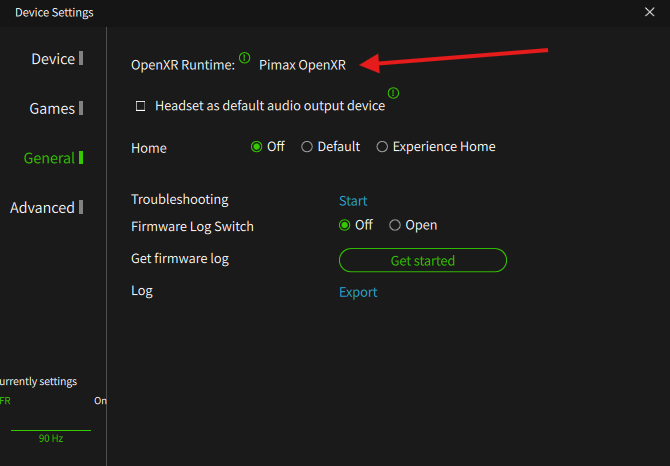
Task: Set Home to Default
Action: coord(307,147)
